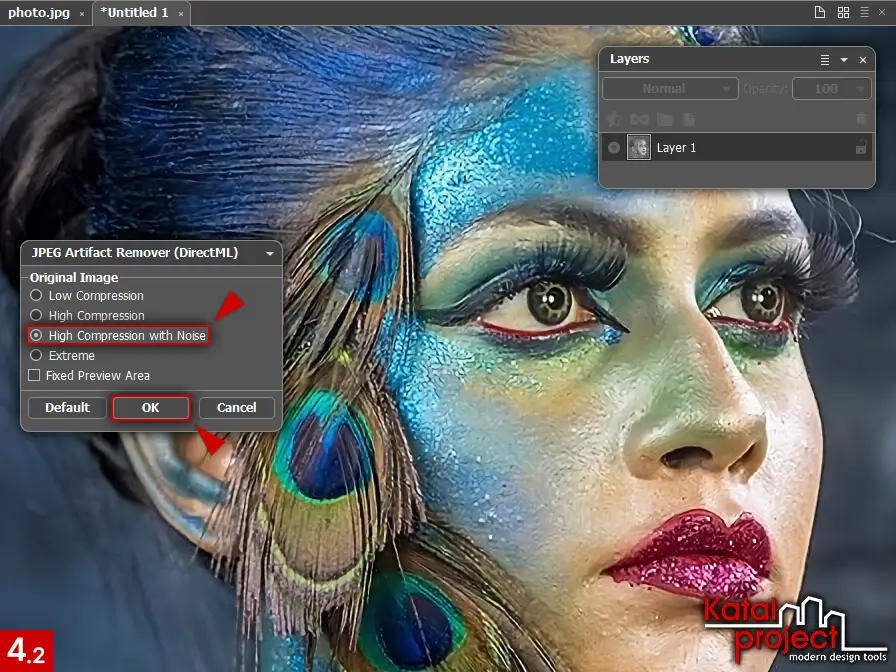
Task: Open the Layers panel hamburger menu
Action: (x=825, y=60)
